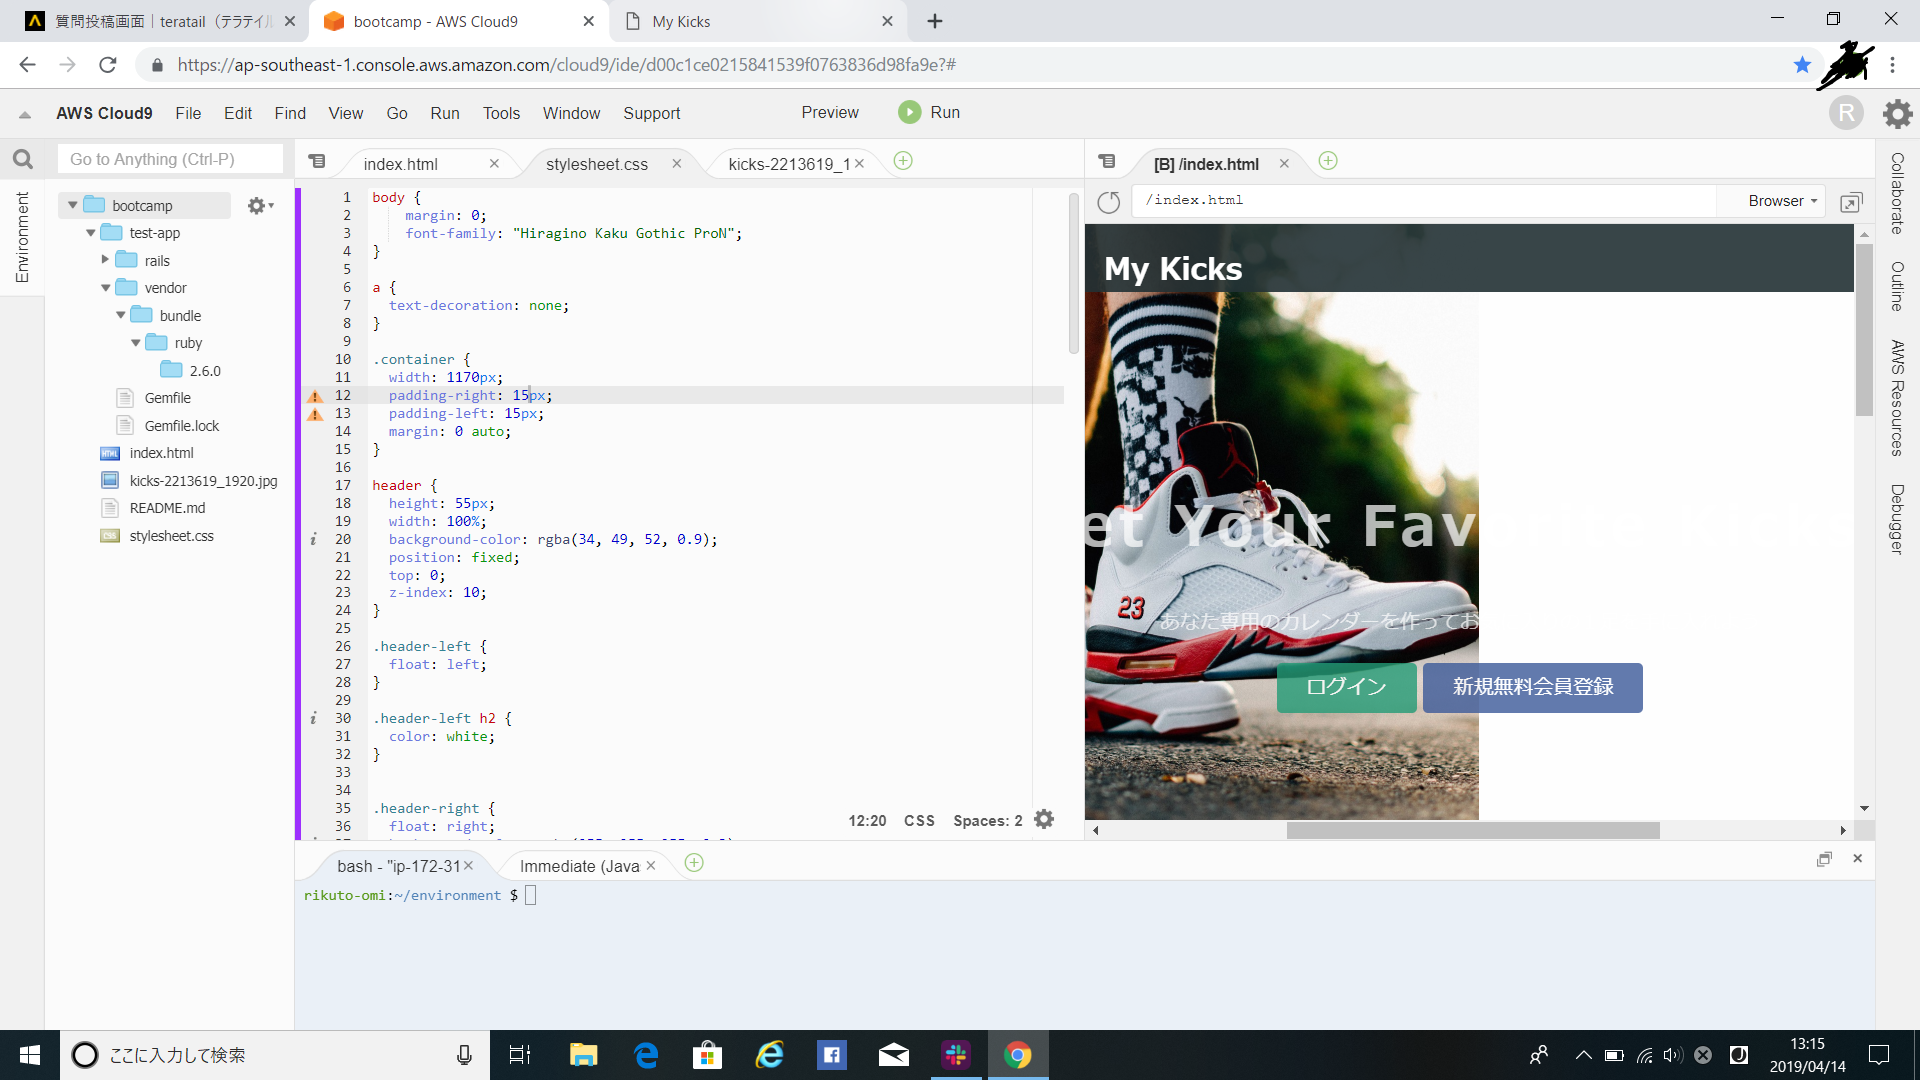This screenshot has width=1920, height=1080.
Task: Open the Tools menu
Action: pos(501,113)
